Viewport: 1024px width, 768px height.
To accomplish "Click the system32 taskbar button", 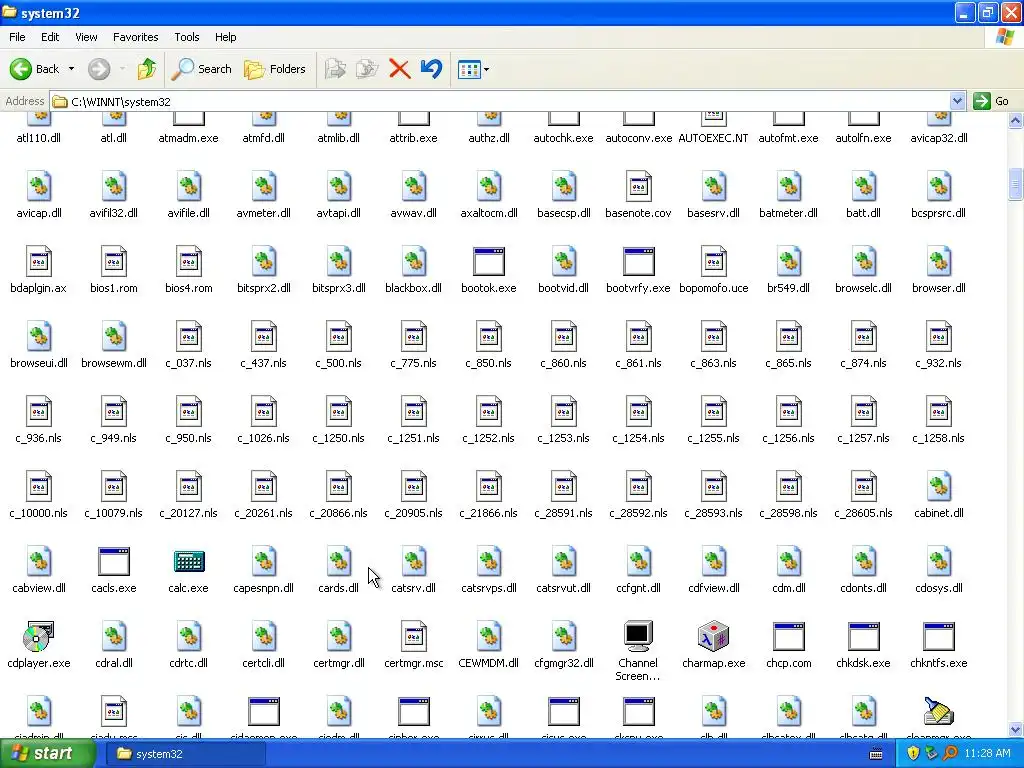I will coord(185,754).
